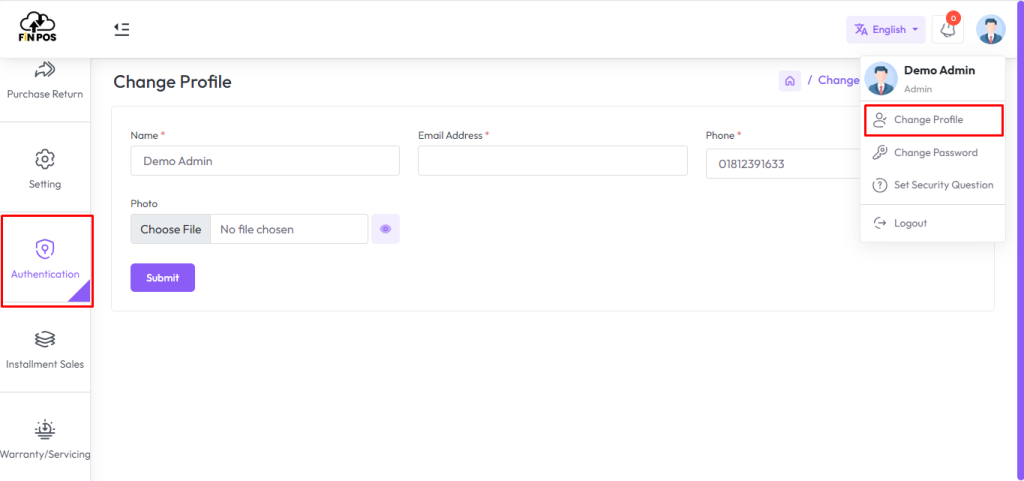Open Purchase Return sidebar label
The image size is (1024, 481).
(45, 94)
